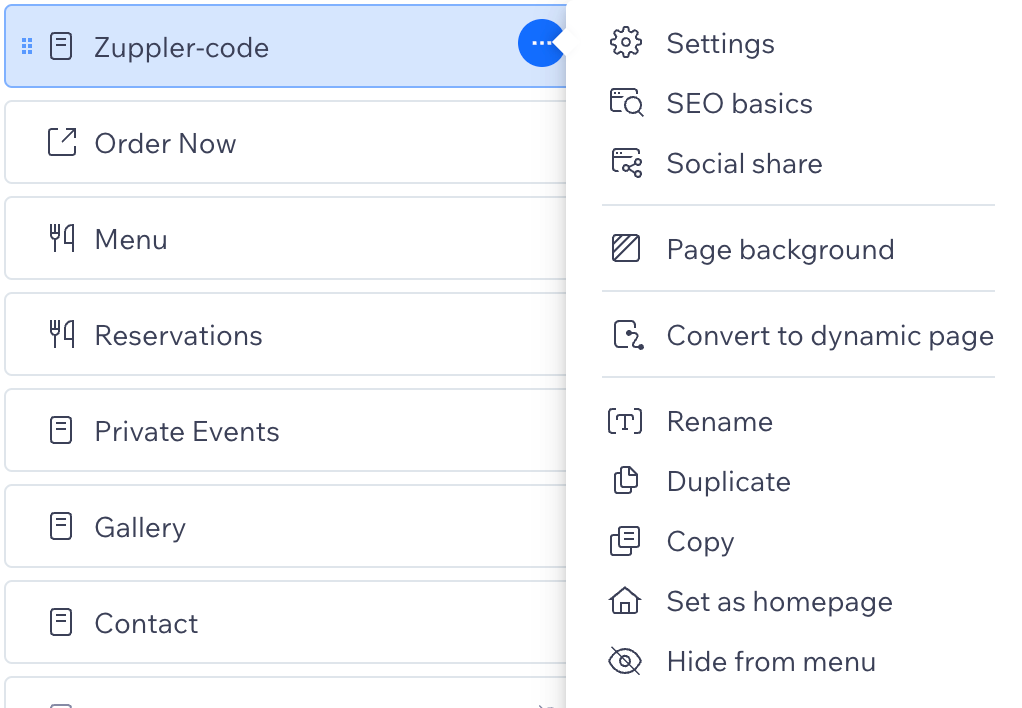
Task: Click the page icon beside Gallery
Action: pyautogui.click(x=61, y=526)
